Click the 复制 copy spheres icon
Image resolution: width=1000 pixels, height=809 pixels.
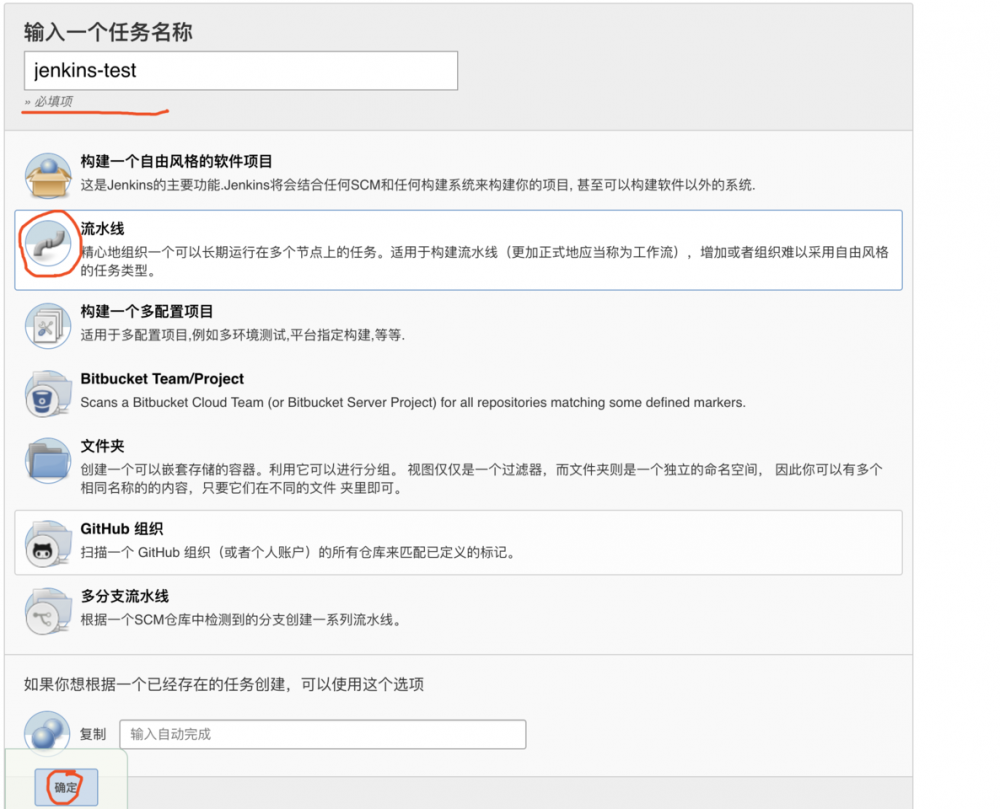tap(47, 733)
